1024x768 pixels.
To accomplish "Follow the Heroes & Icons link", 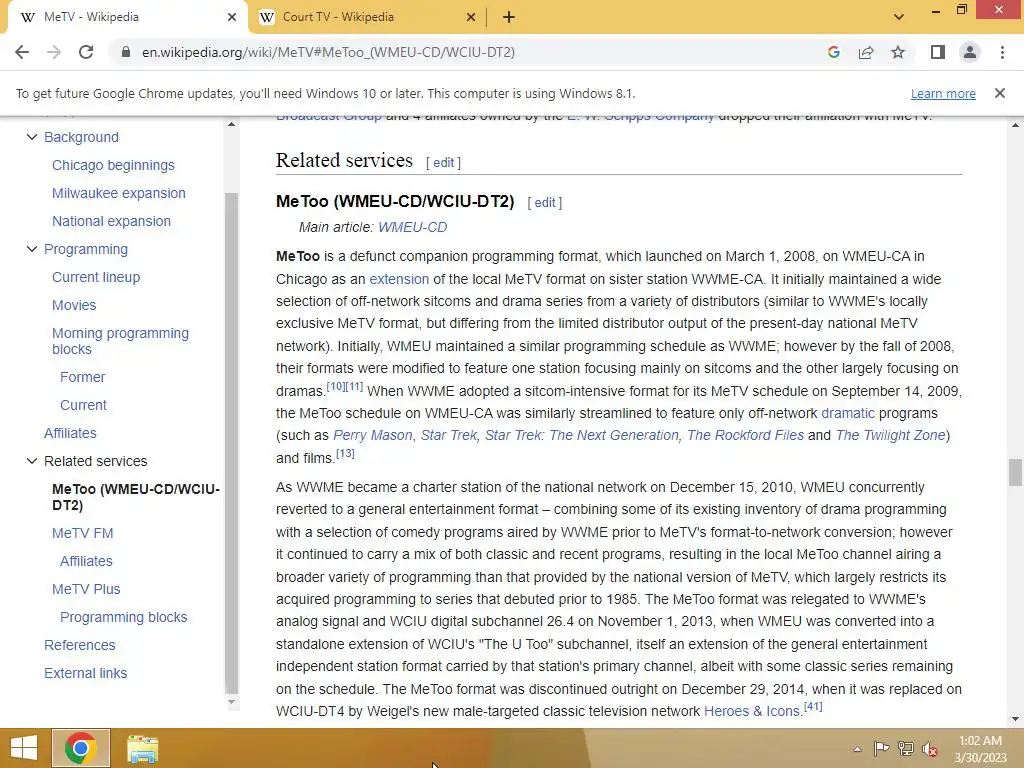I will (x=752, y=711).
